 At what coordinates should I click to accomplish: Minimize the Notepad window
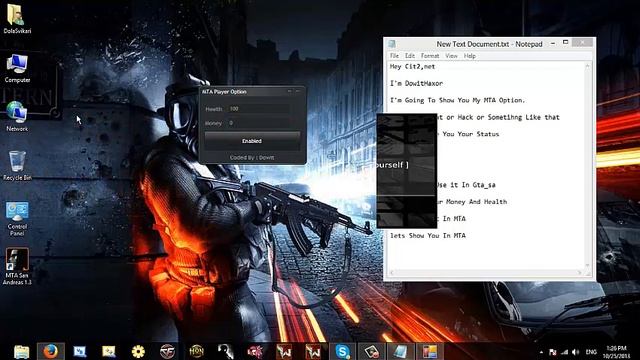(x=553, y=43)
